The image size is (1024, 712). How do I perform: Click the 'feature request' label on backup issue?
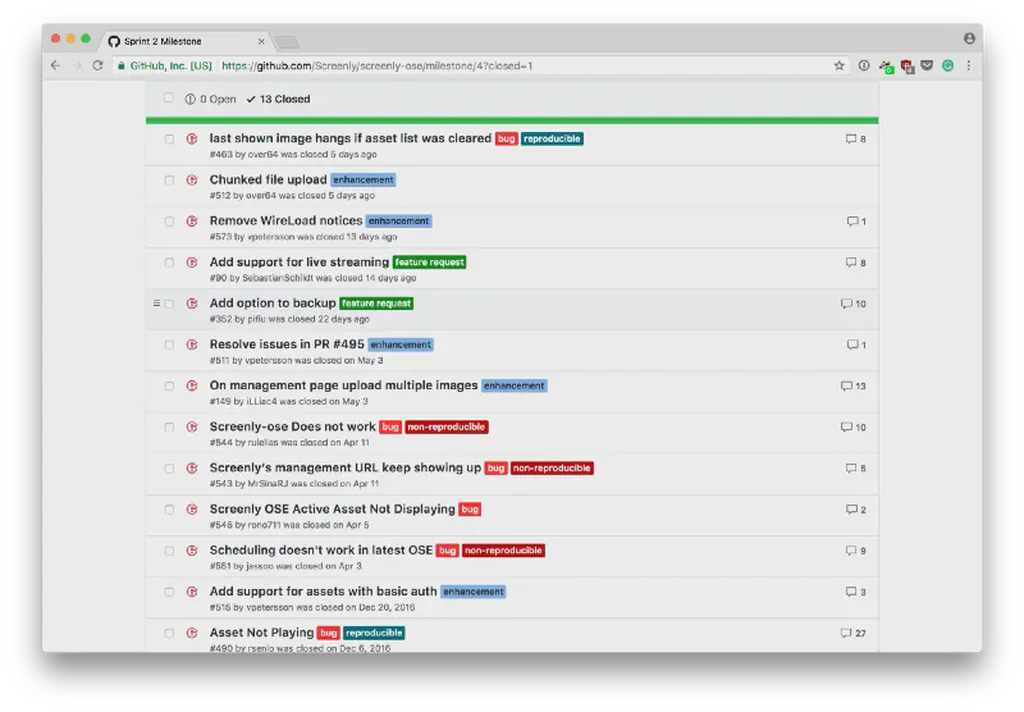pos(376,303)
